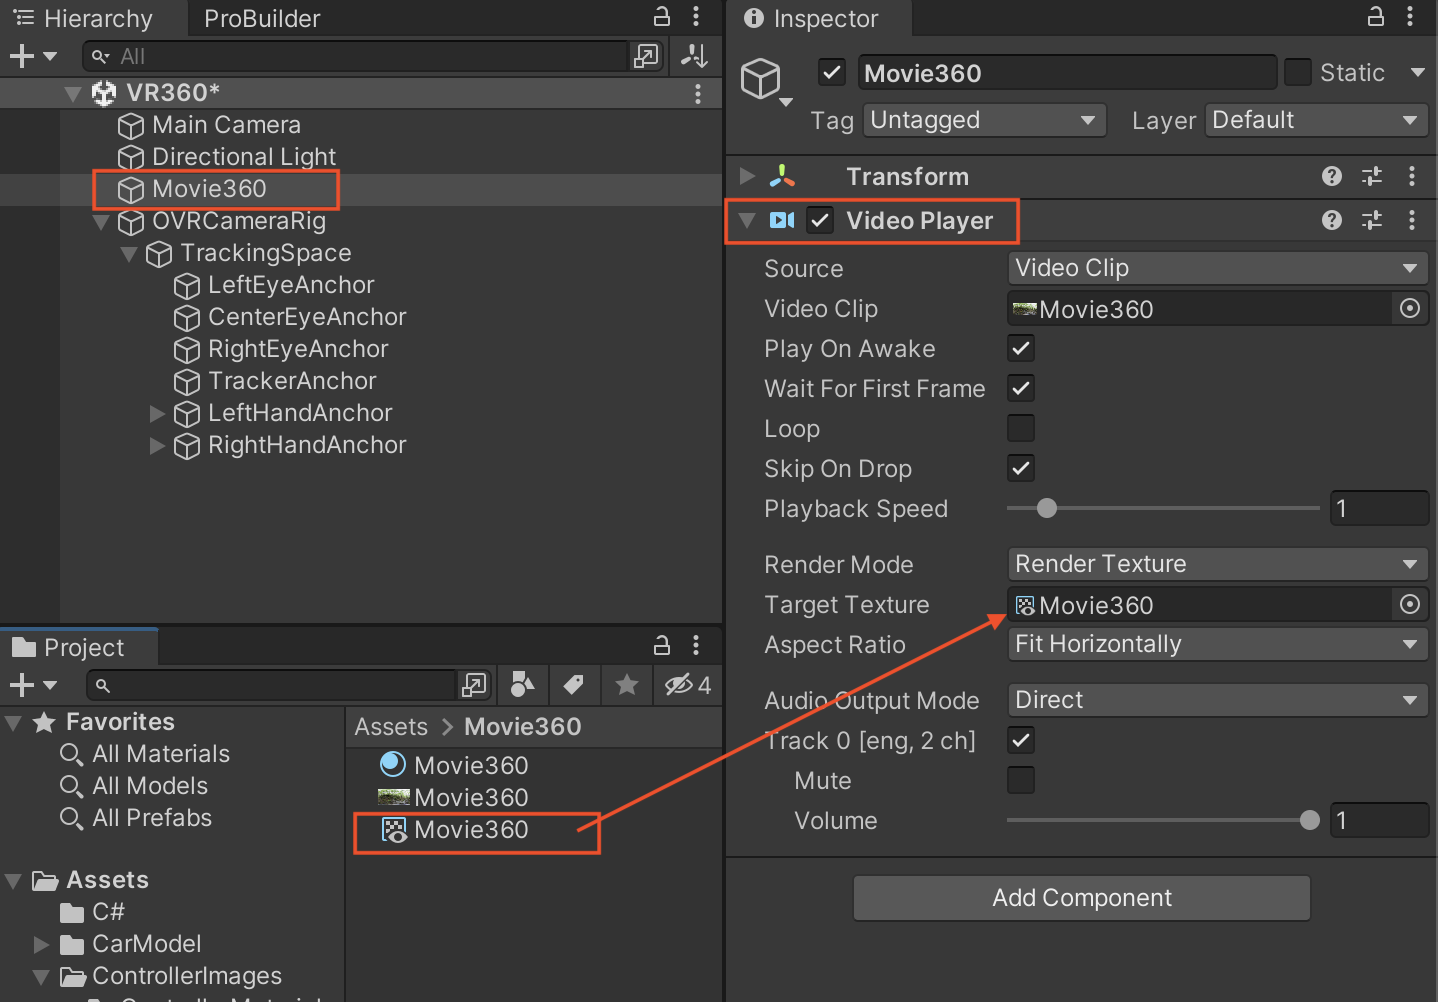Enable the Mute checkbox
Image resolution: width=1438 pixels, height=1002 pixels.
1020,780
